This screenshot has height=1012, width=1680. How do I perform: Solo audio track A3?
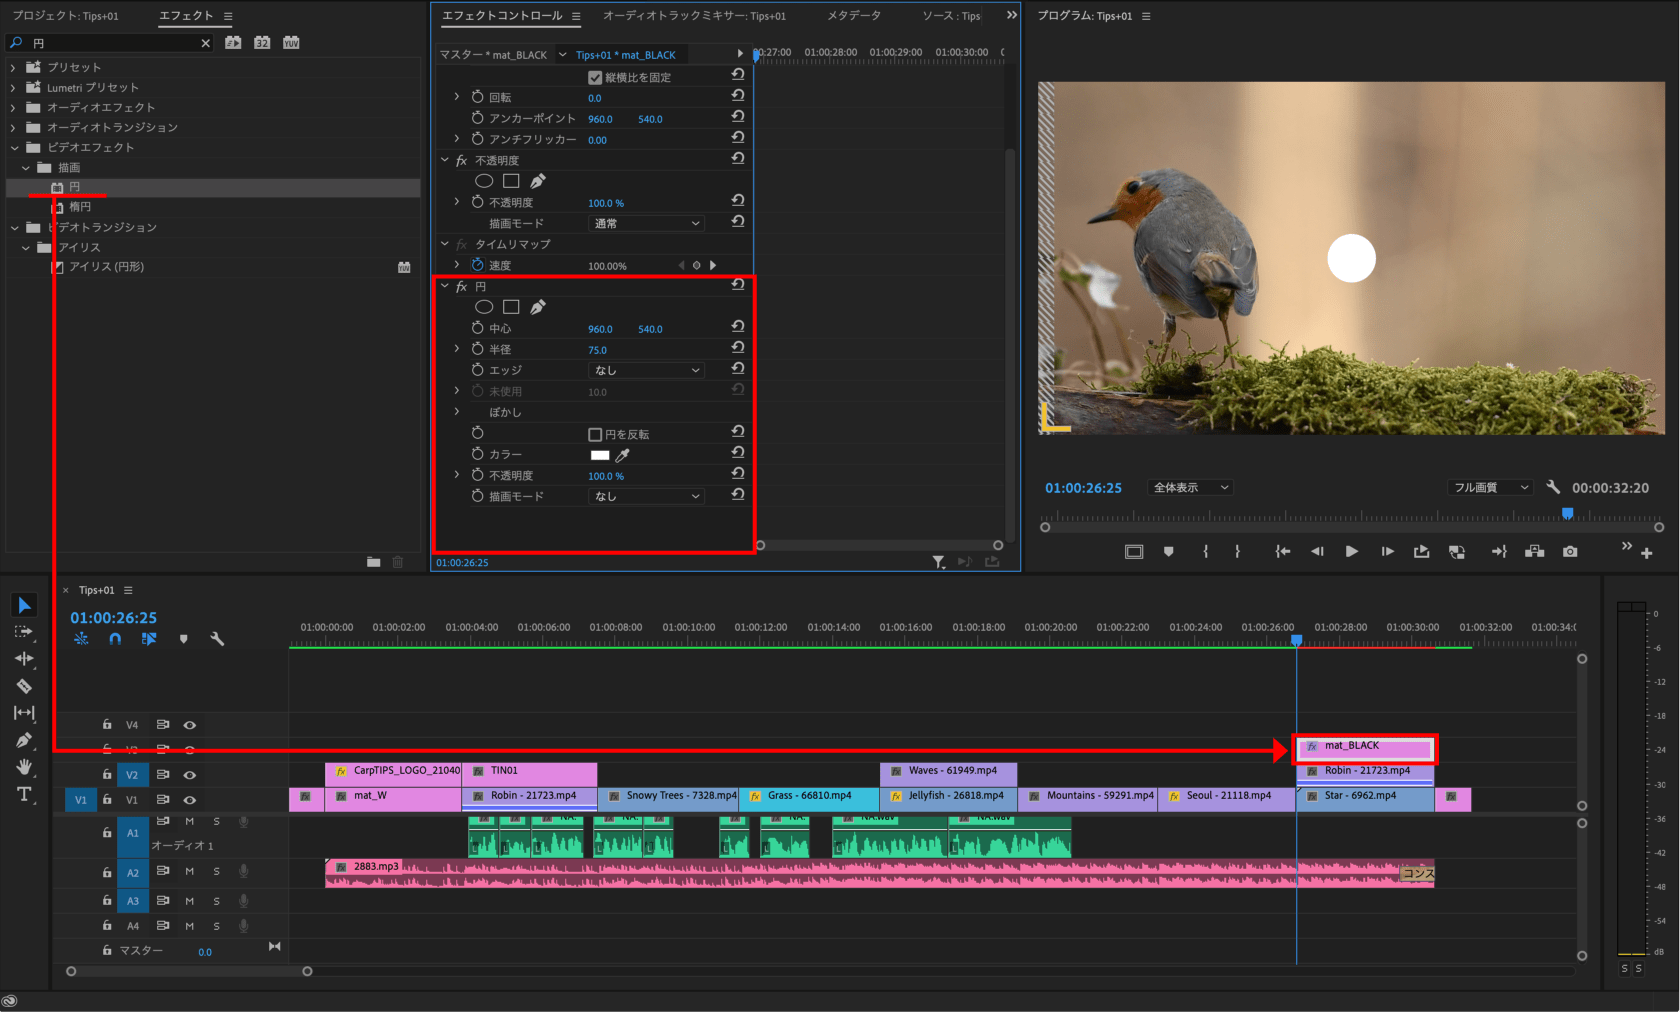pyautogui.click(x=216, y=901)
